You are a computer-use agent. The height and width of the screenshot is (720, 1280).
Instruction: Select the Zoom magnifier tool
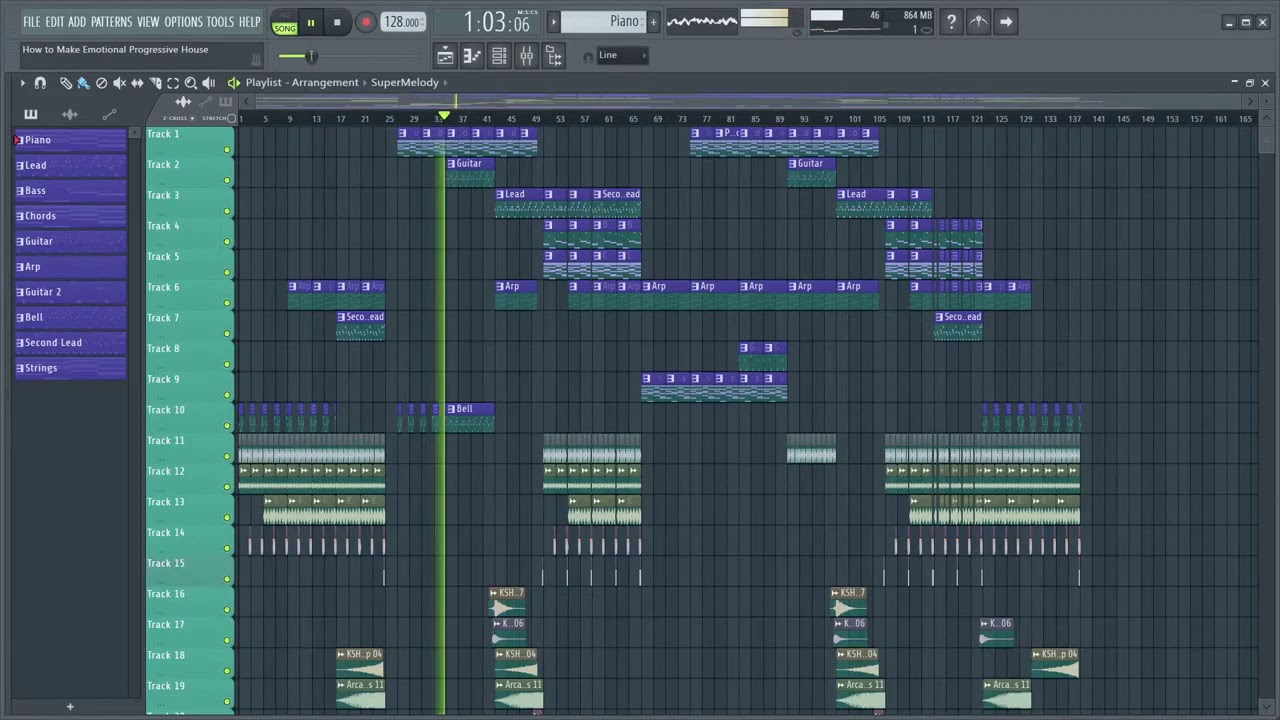pyautogui.click(x=191, y=83)
